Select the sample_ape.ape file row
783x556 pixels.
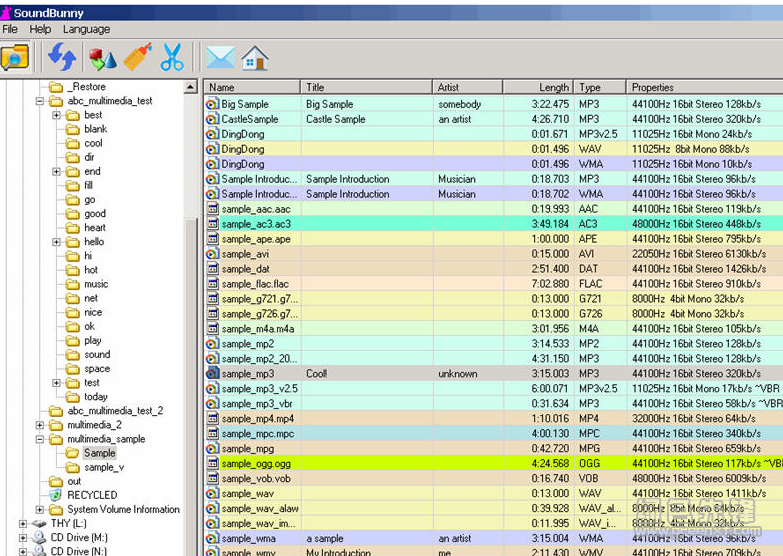493,239
